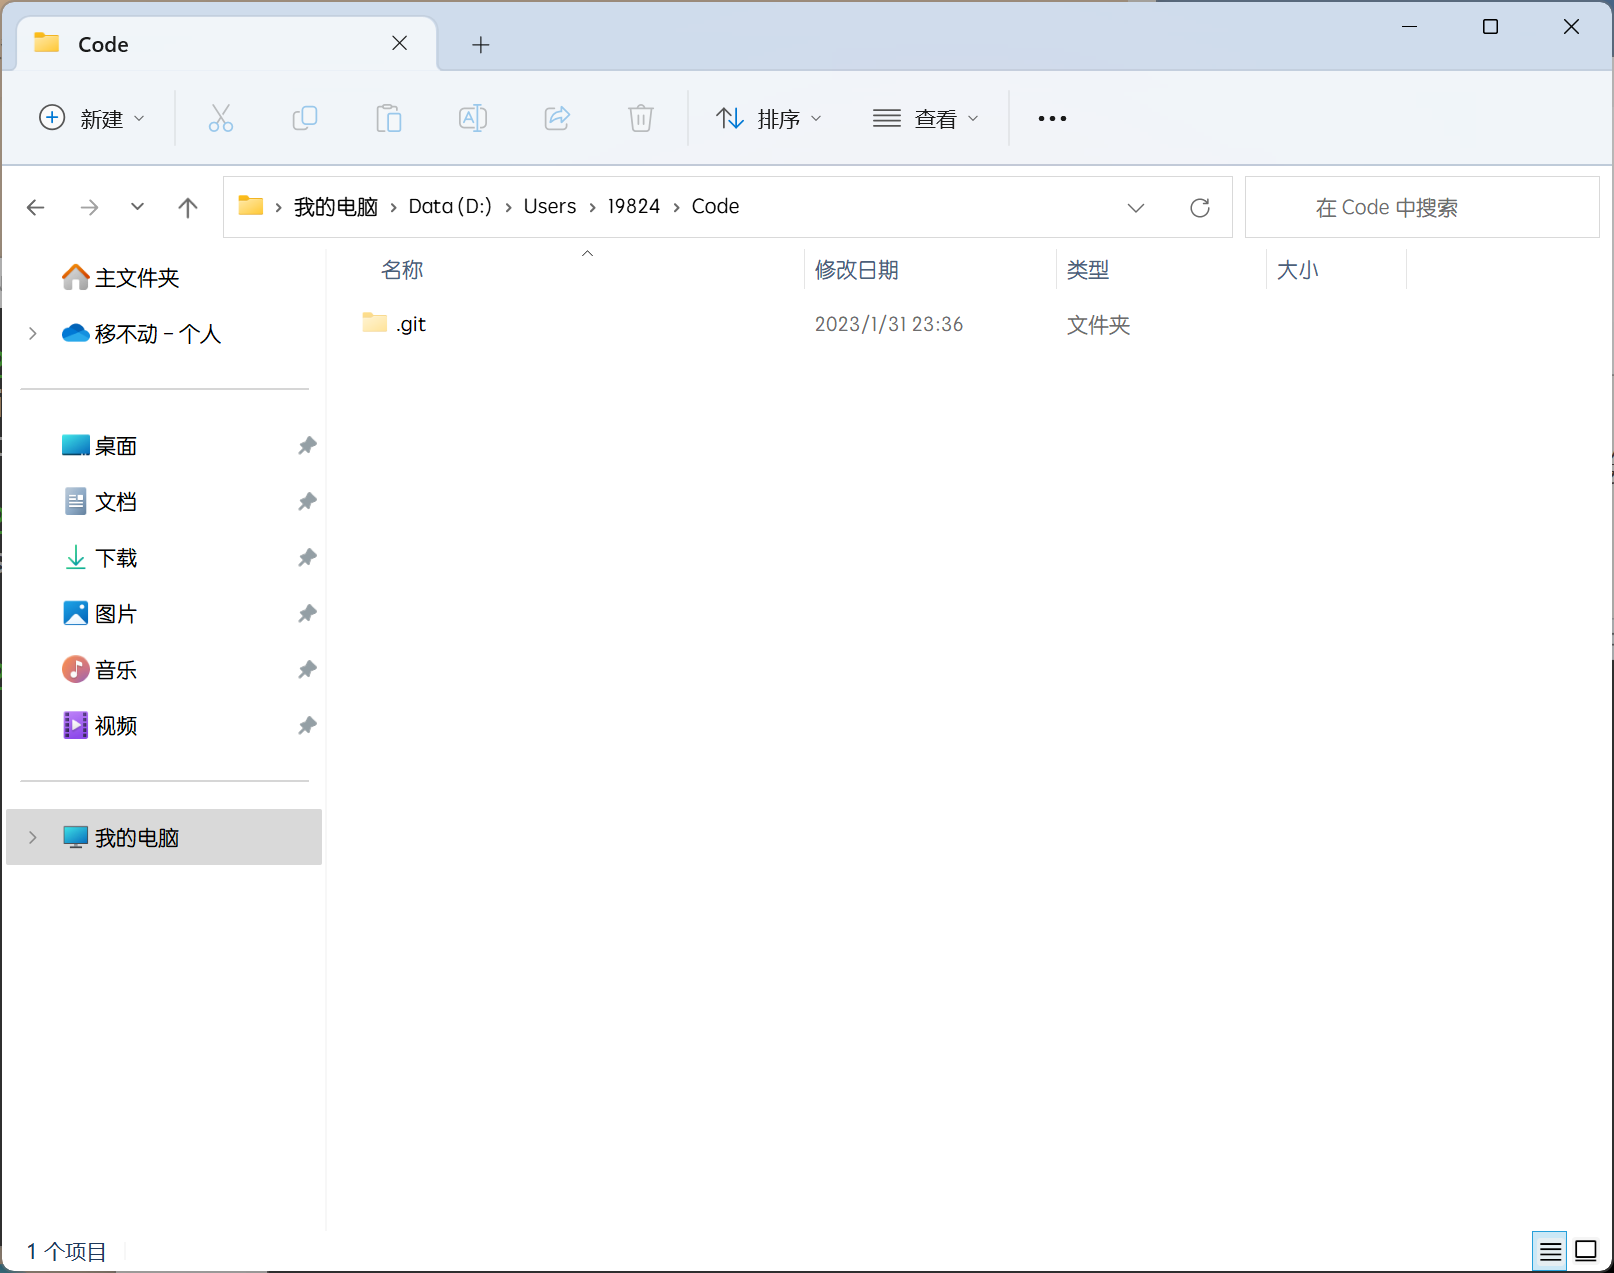
Task: Select 我的电脑 in the sidebar
Action: [x=164, y=837]
